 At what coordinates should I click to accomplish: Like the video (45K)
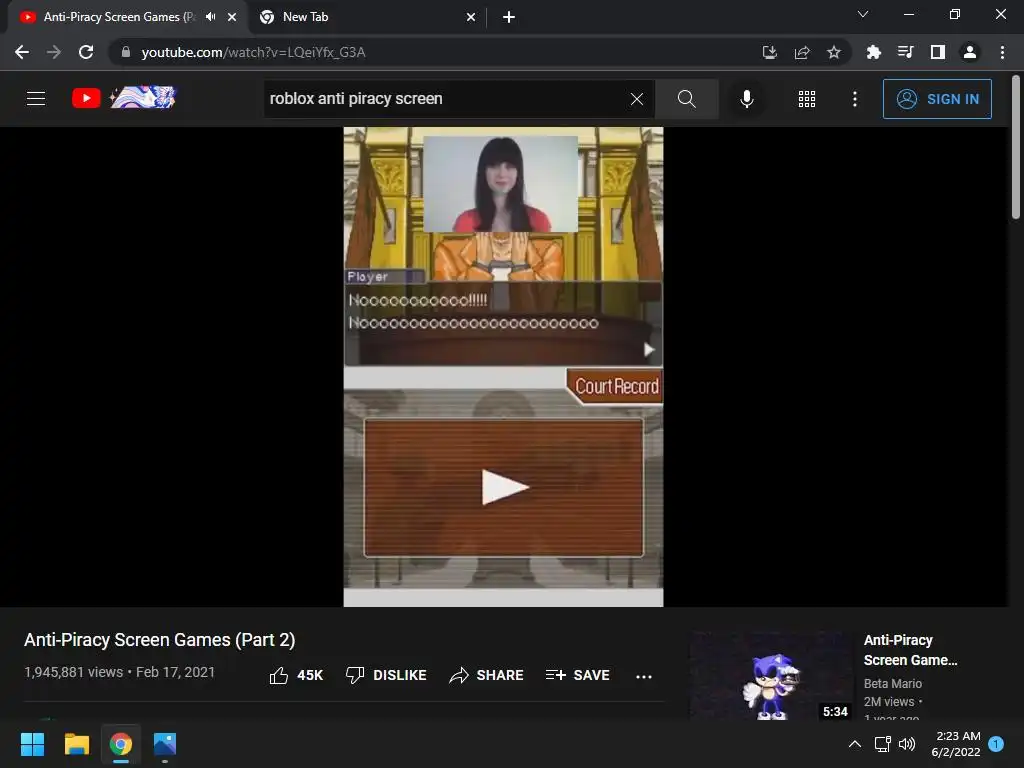[296, 675]
